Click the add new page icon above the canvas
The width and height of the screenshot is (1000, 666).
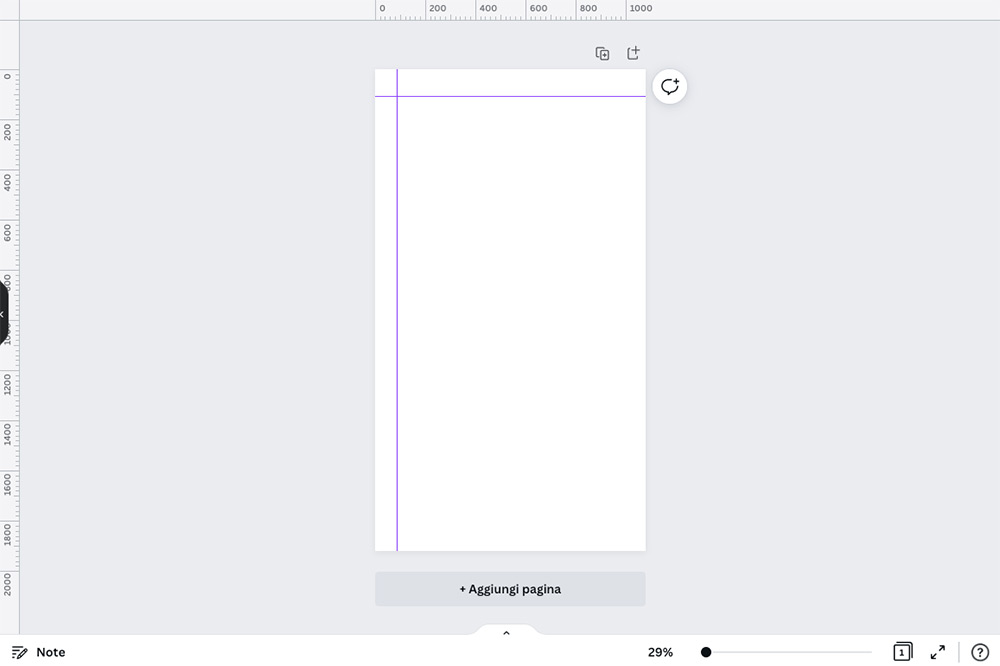pos(633,53)
